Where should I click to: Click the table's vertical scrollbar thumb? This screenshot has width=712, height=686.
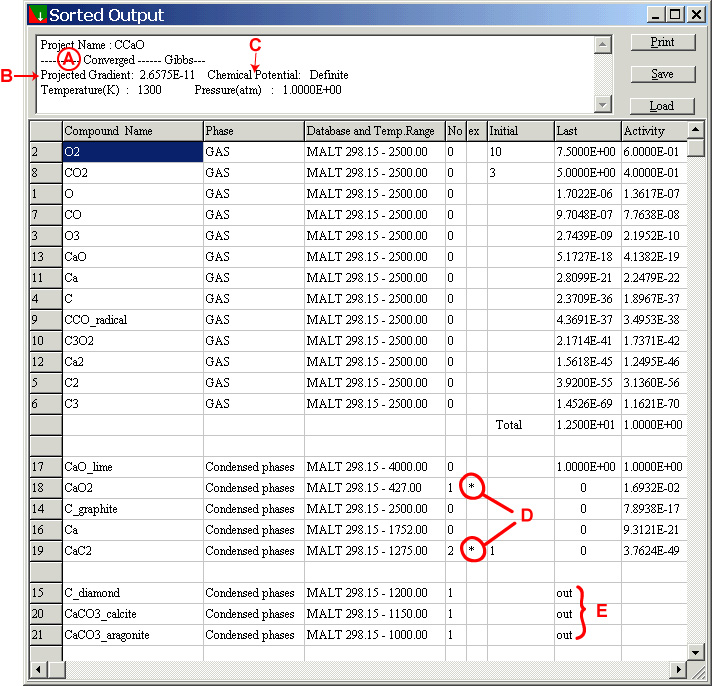pos(696,149)
